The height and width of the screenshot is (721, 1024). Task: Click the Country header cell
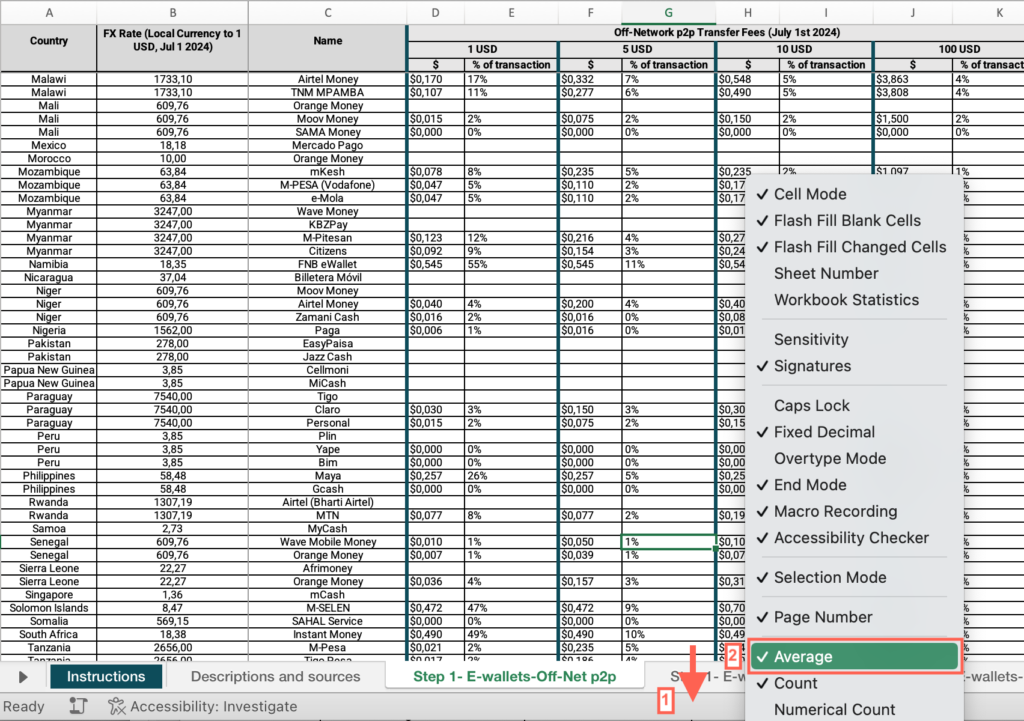click(49, 48)
